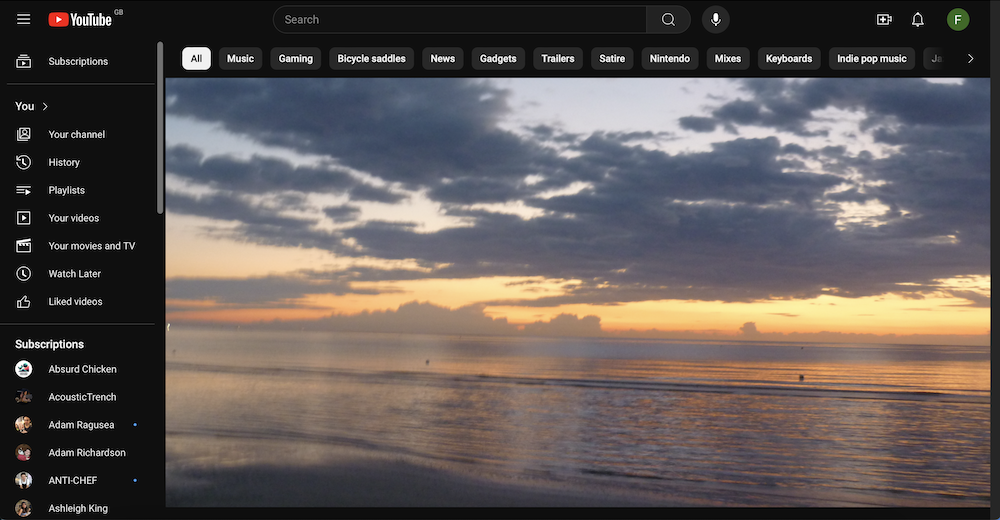Select the Music filter chip

pyautogui.click(x=240, y=59)
